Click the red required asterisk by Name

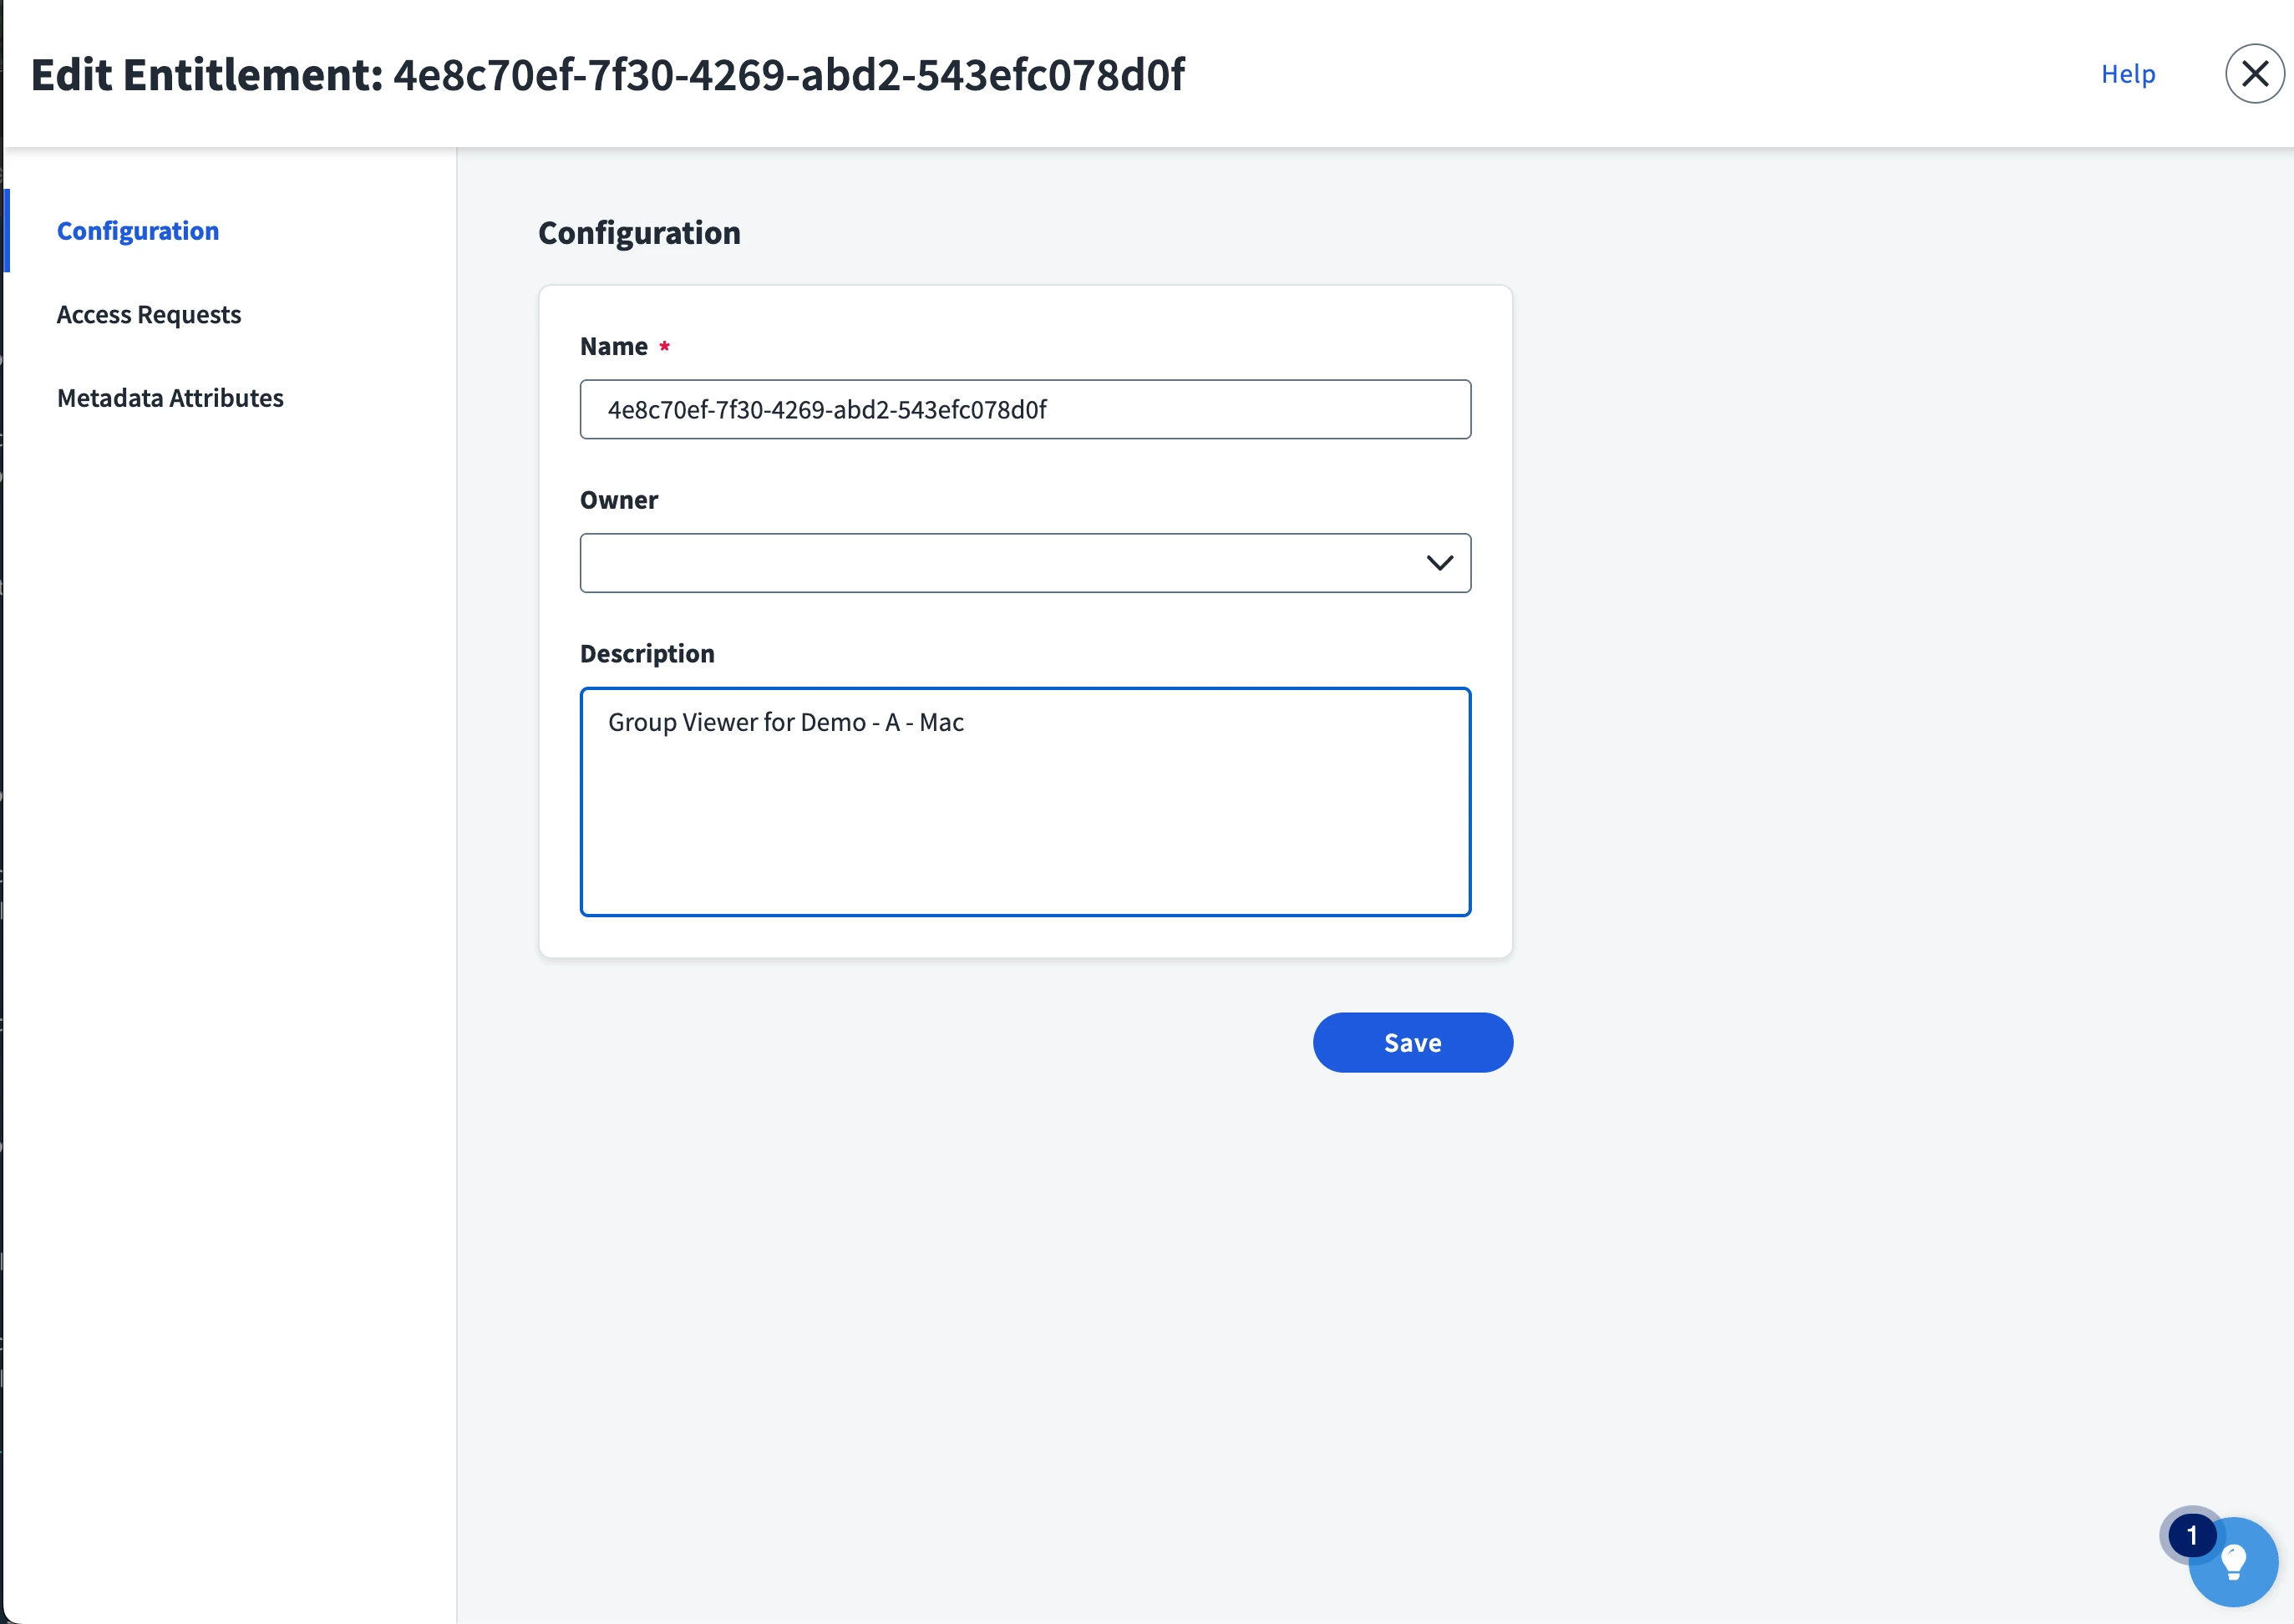(664, 346)
